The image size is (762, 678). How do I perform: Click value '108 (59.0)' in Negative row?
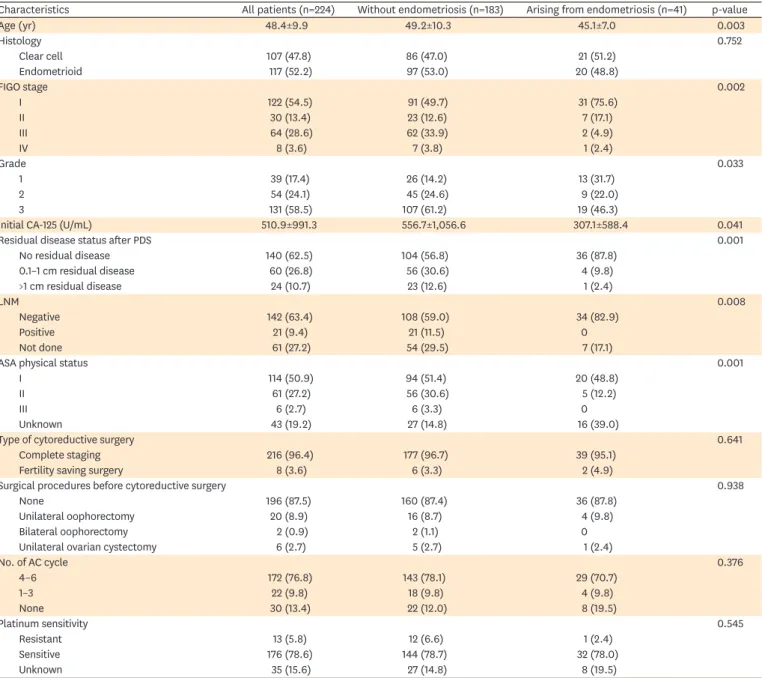tap(425, 317)
